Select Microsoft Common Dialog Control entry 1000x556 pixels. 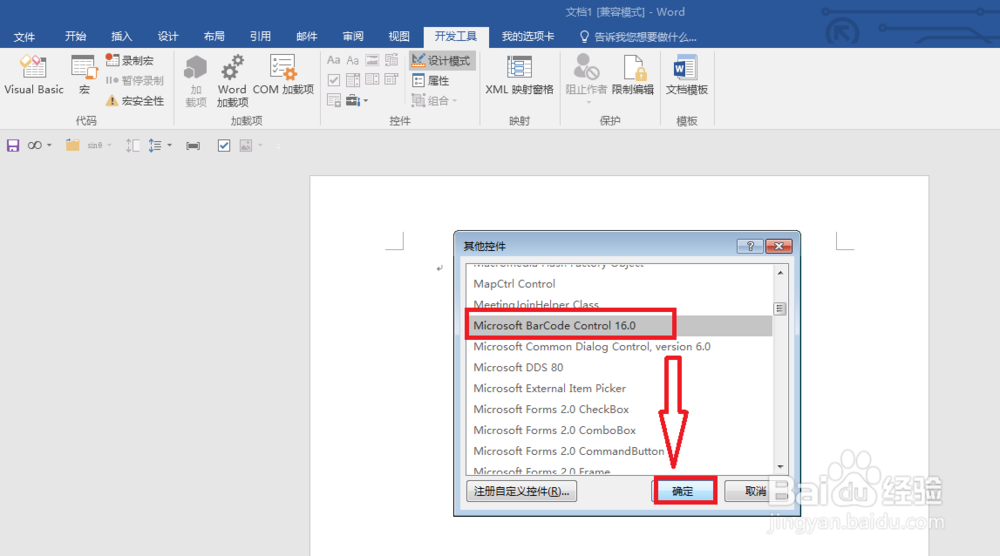(619, 346)
